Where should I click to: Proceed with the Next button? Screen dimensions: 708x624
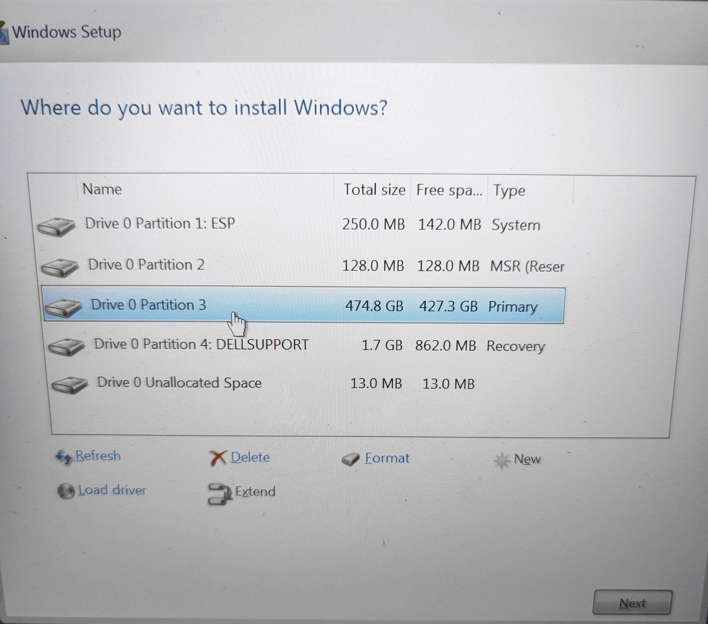(632, 602)
